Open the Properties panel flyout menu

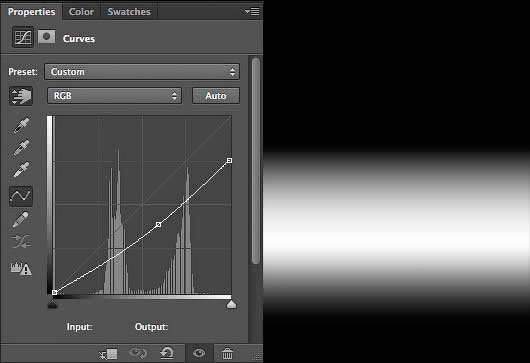pos(252,11)
